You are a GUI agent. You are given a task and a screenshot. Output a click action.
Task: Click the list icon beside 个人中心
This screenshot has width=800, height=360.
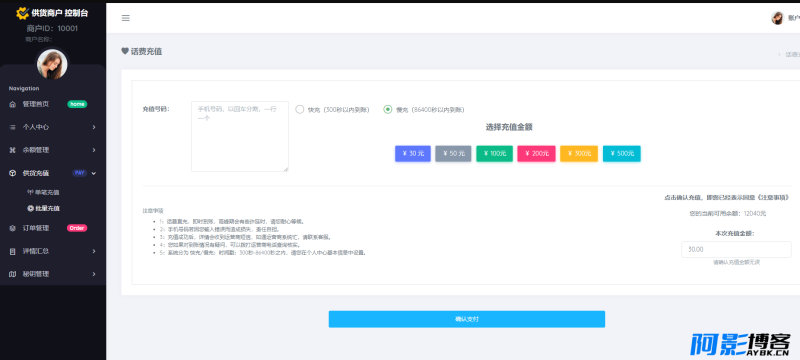click(x=13, y=127)
